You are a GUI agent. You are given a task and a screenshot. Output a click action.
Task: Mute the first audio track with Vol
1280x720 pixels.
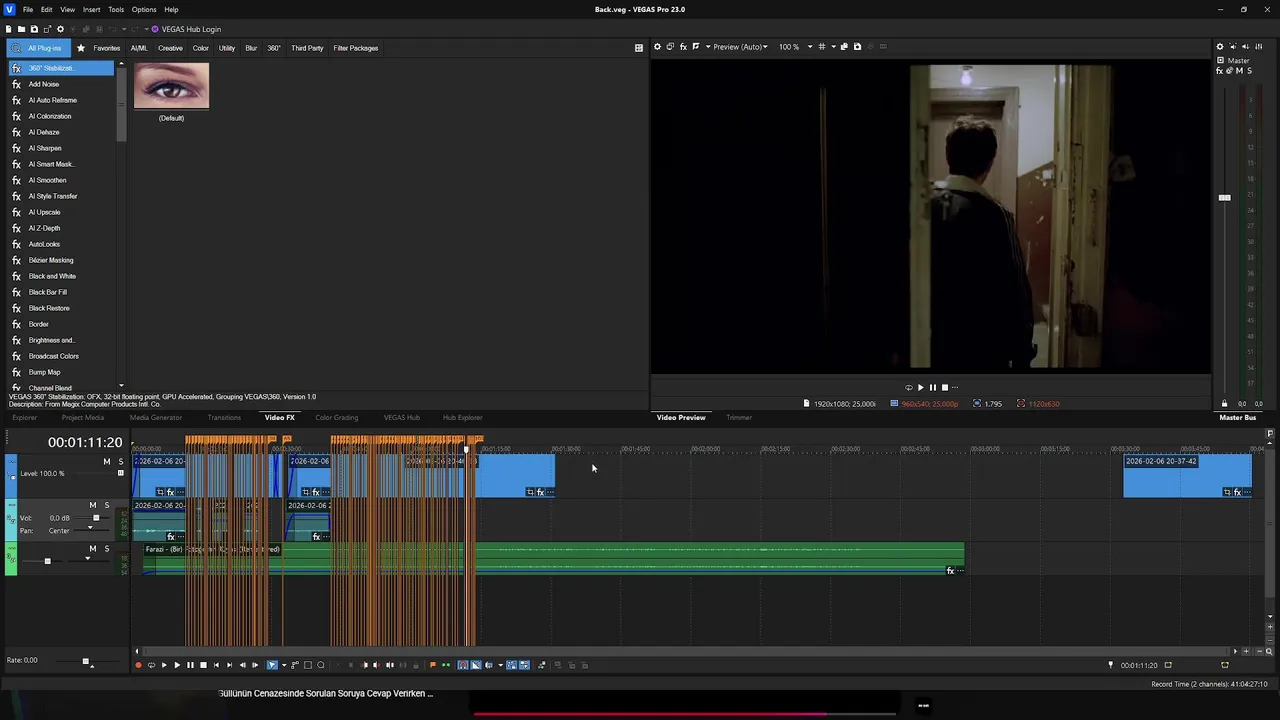pos(93,505)
